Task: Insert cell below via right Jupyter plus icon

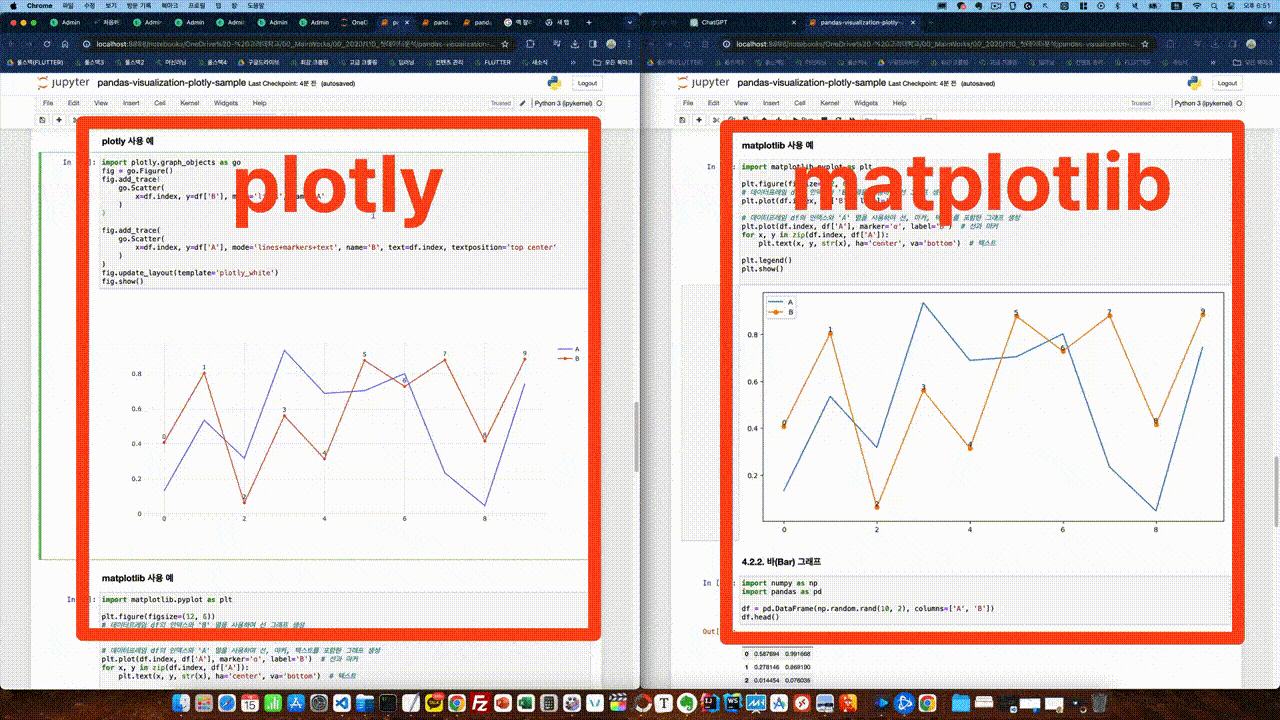Action: tap(701, 119)
